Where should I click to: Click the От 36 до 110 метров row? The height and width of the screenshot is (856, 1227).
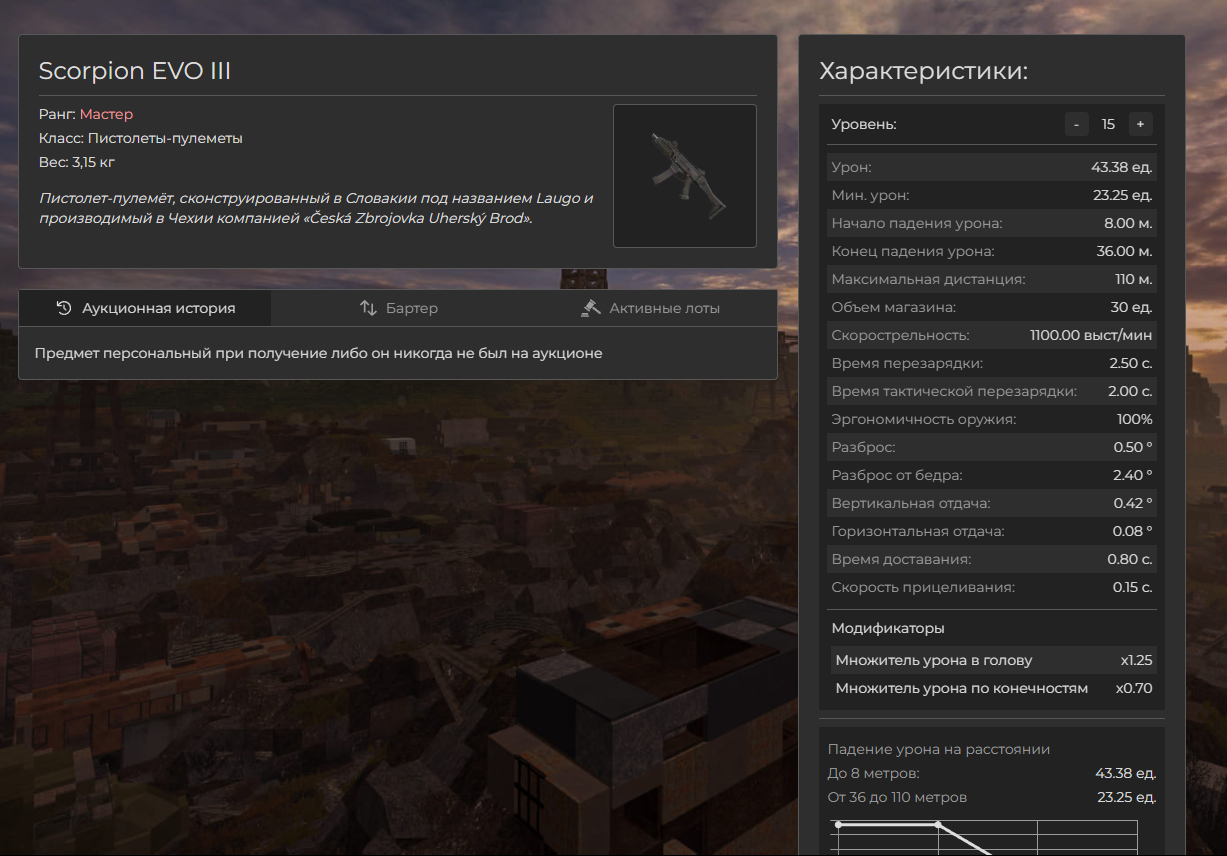tap(992, 797)
